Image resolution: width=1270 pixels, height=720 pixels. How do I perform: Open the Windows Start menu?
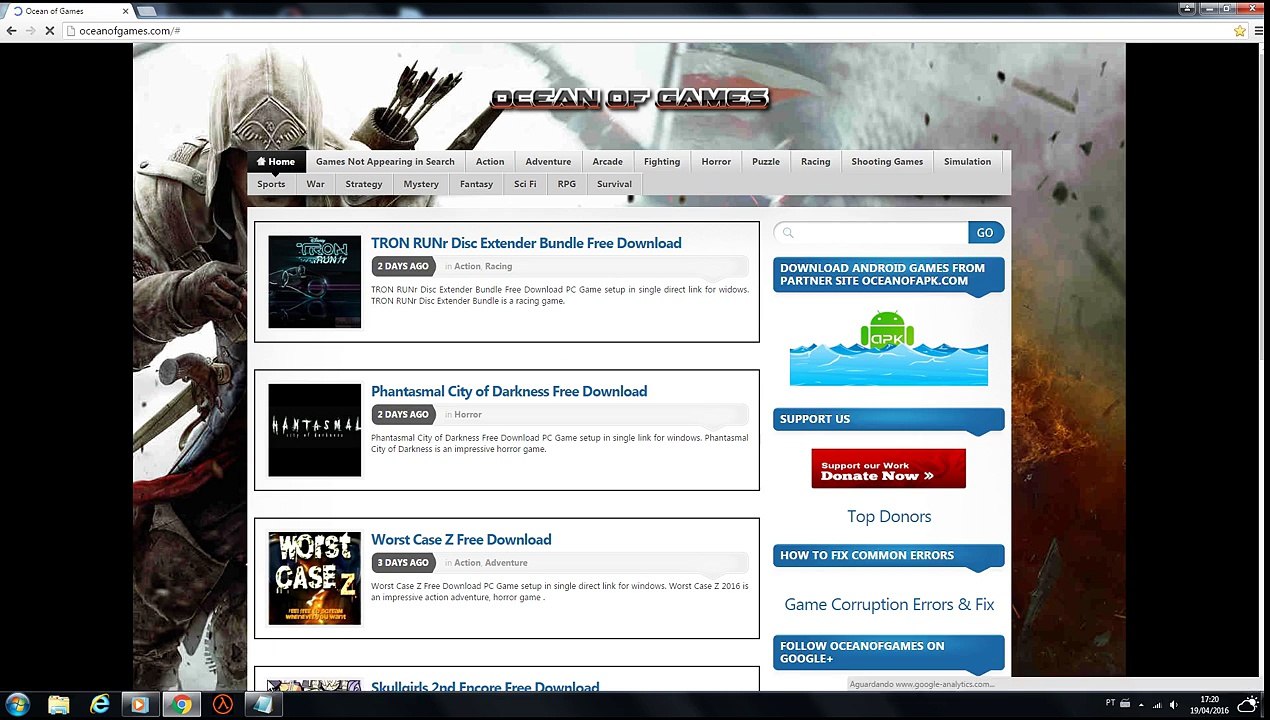[18, 705]
